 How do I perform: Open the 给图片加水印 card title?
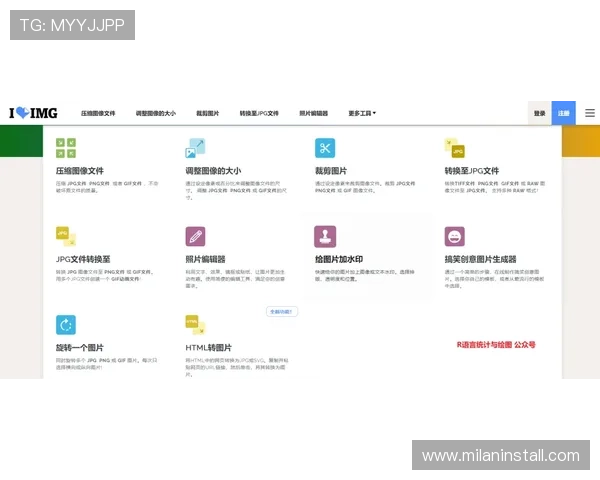[x=339, y=259]
